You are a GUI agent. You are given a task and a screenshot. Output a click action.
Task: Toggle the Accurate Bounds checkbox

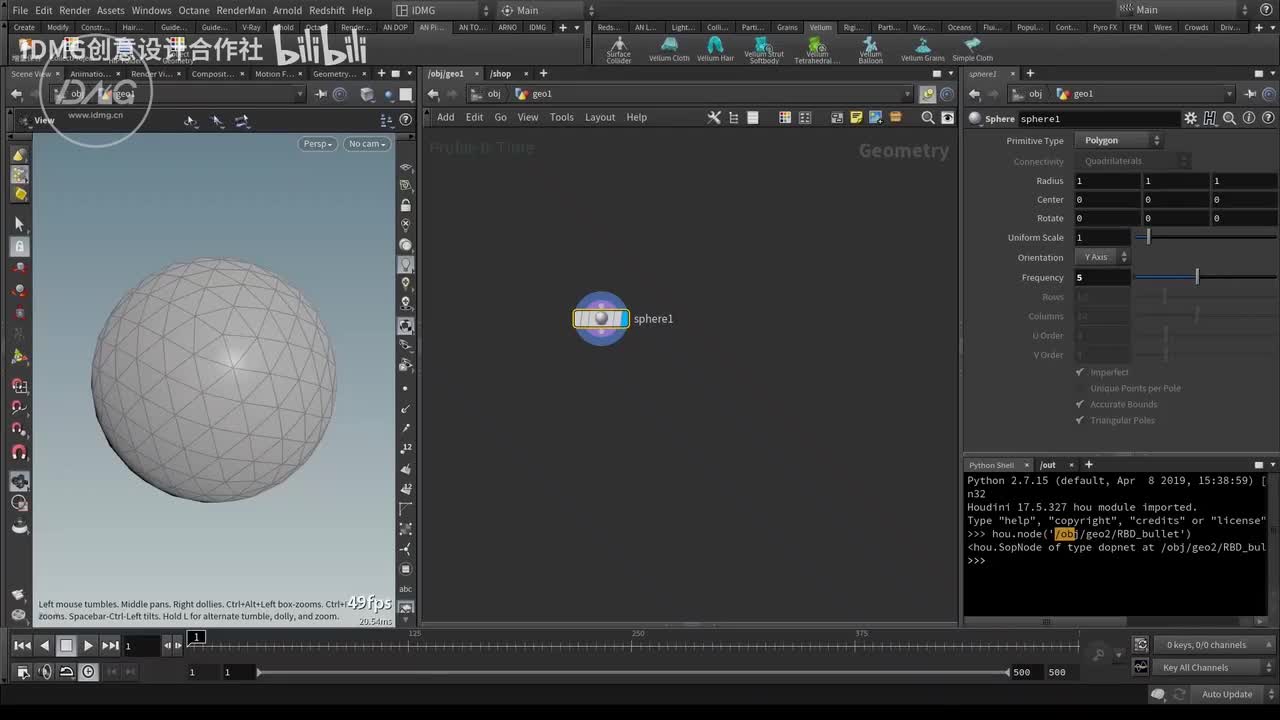point(1080,404)
